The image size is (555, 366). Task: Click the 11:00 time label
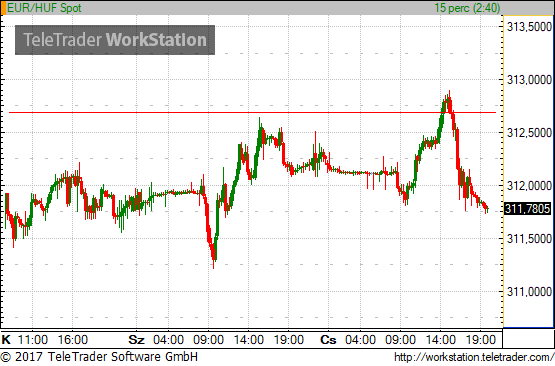[x=33, y=340]
